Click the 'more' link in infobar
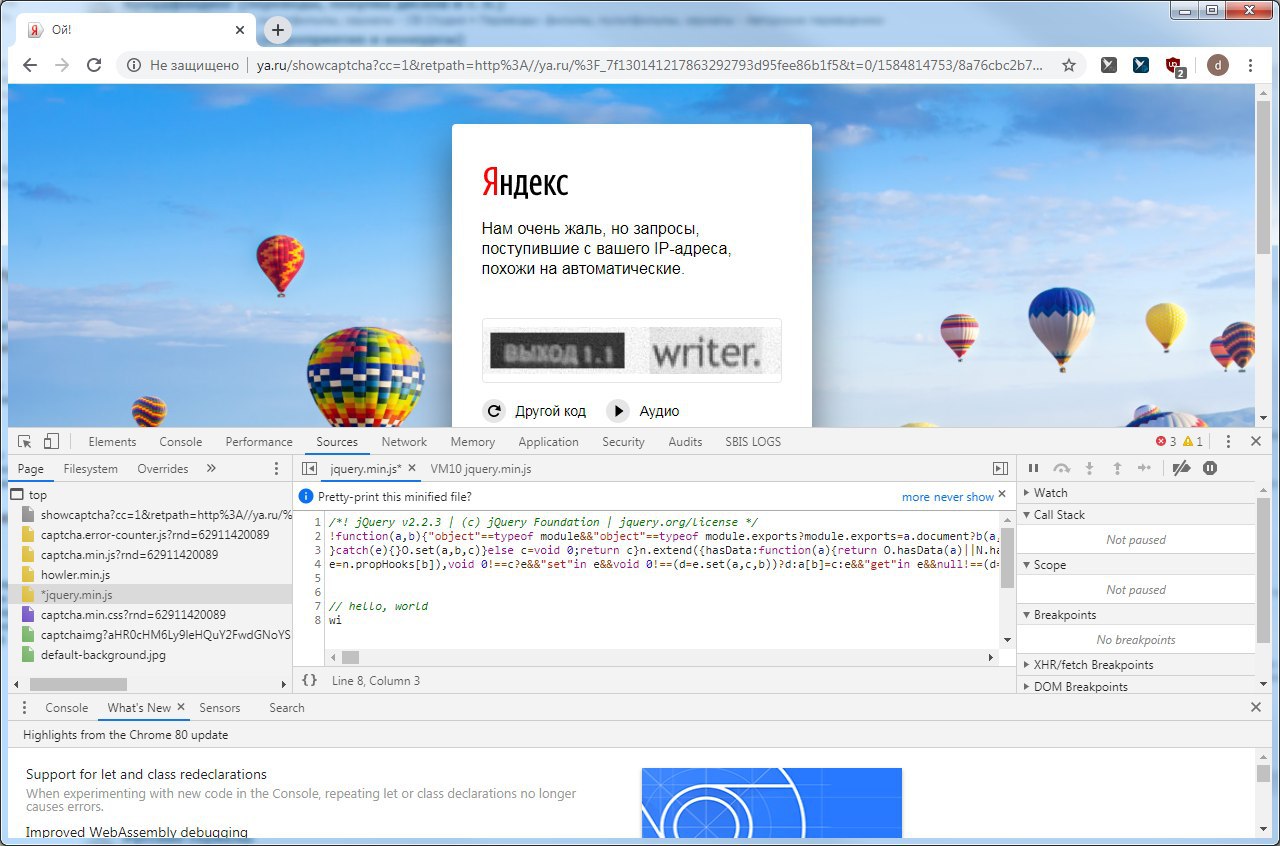This screenshot has height=846, width=1280. (916, 497)
